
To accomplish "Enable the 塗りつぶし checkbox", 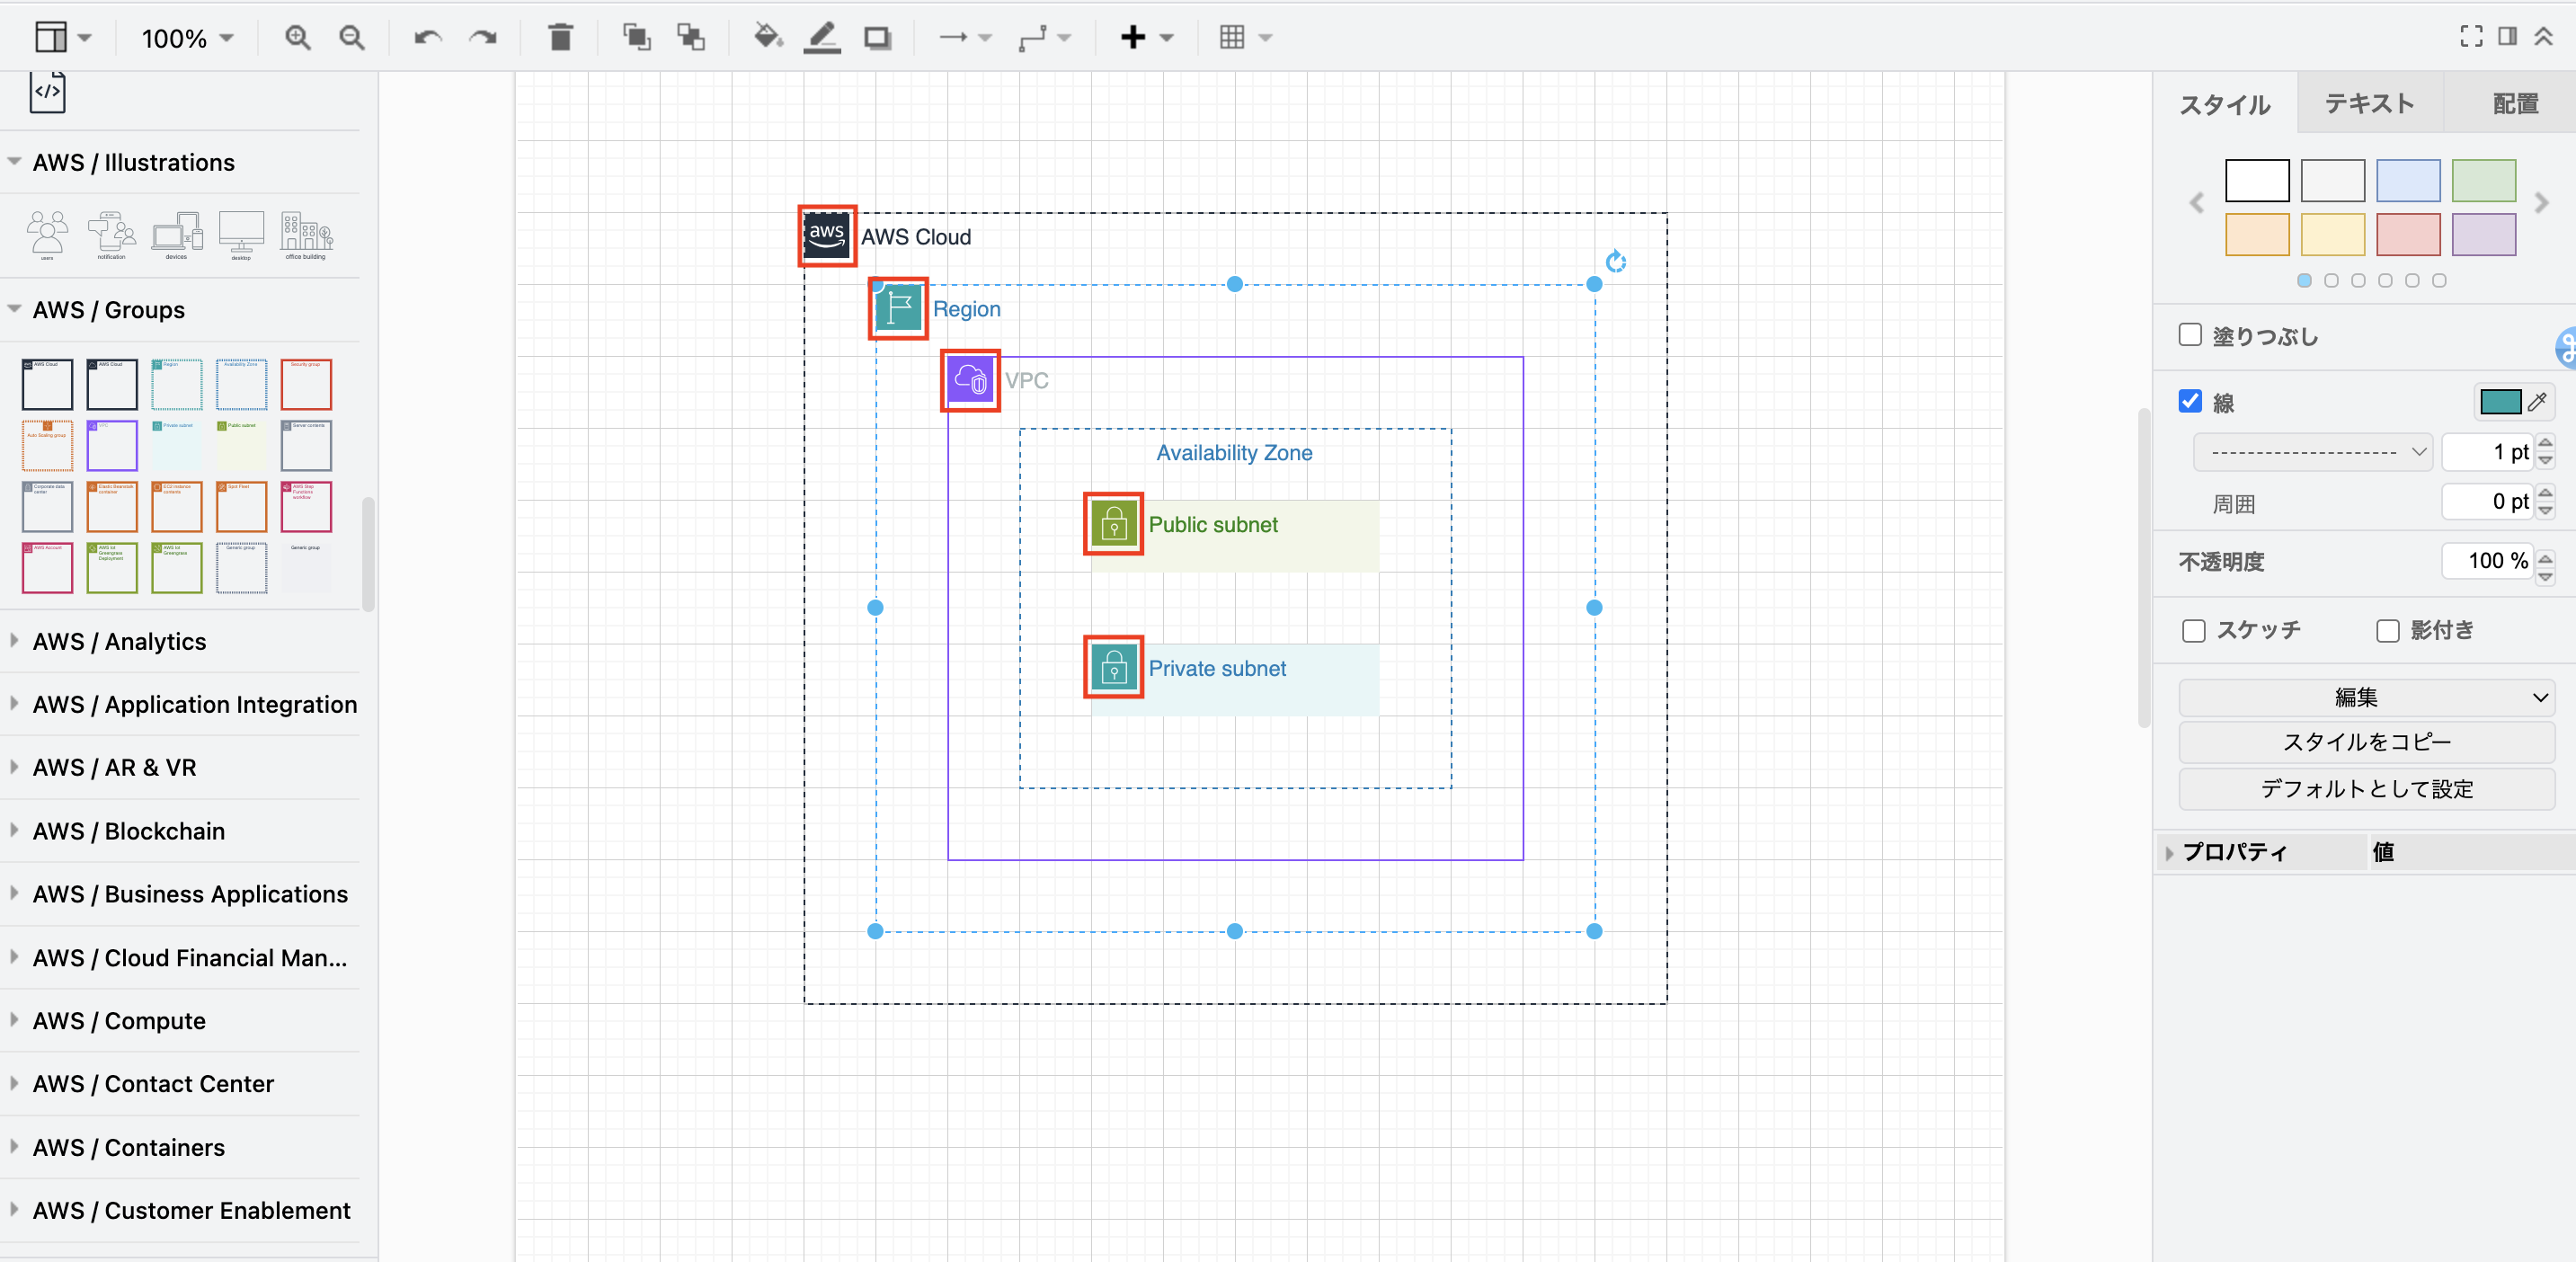I will (x=2190, y=336).
